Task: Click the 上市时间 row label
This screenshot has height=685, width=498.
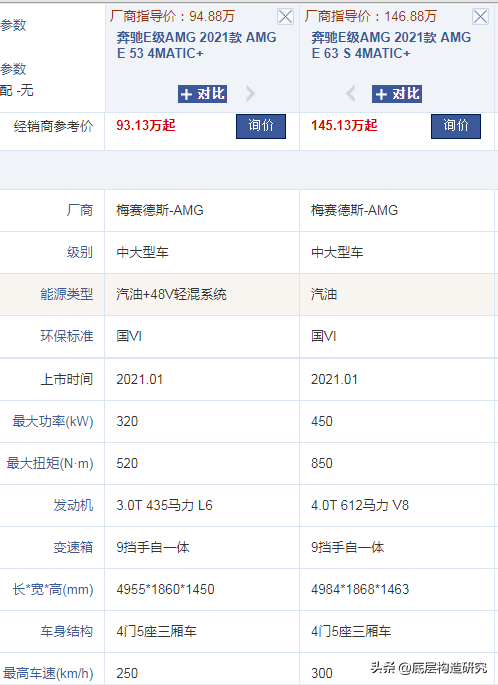Action: [x=67, y=379]
